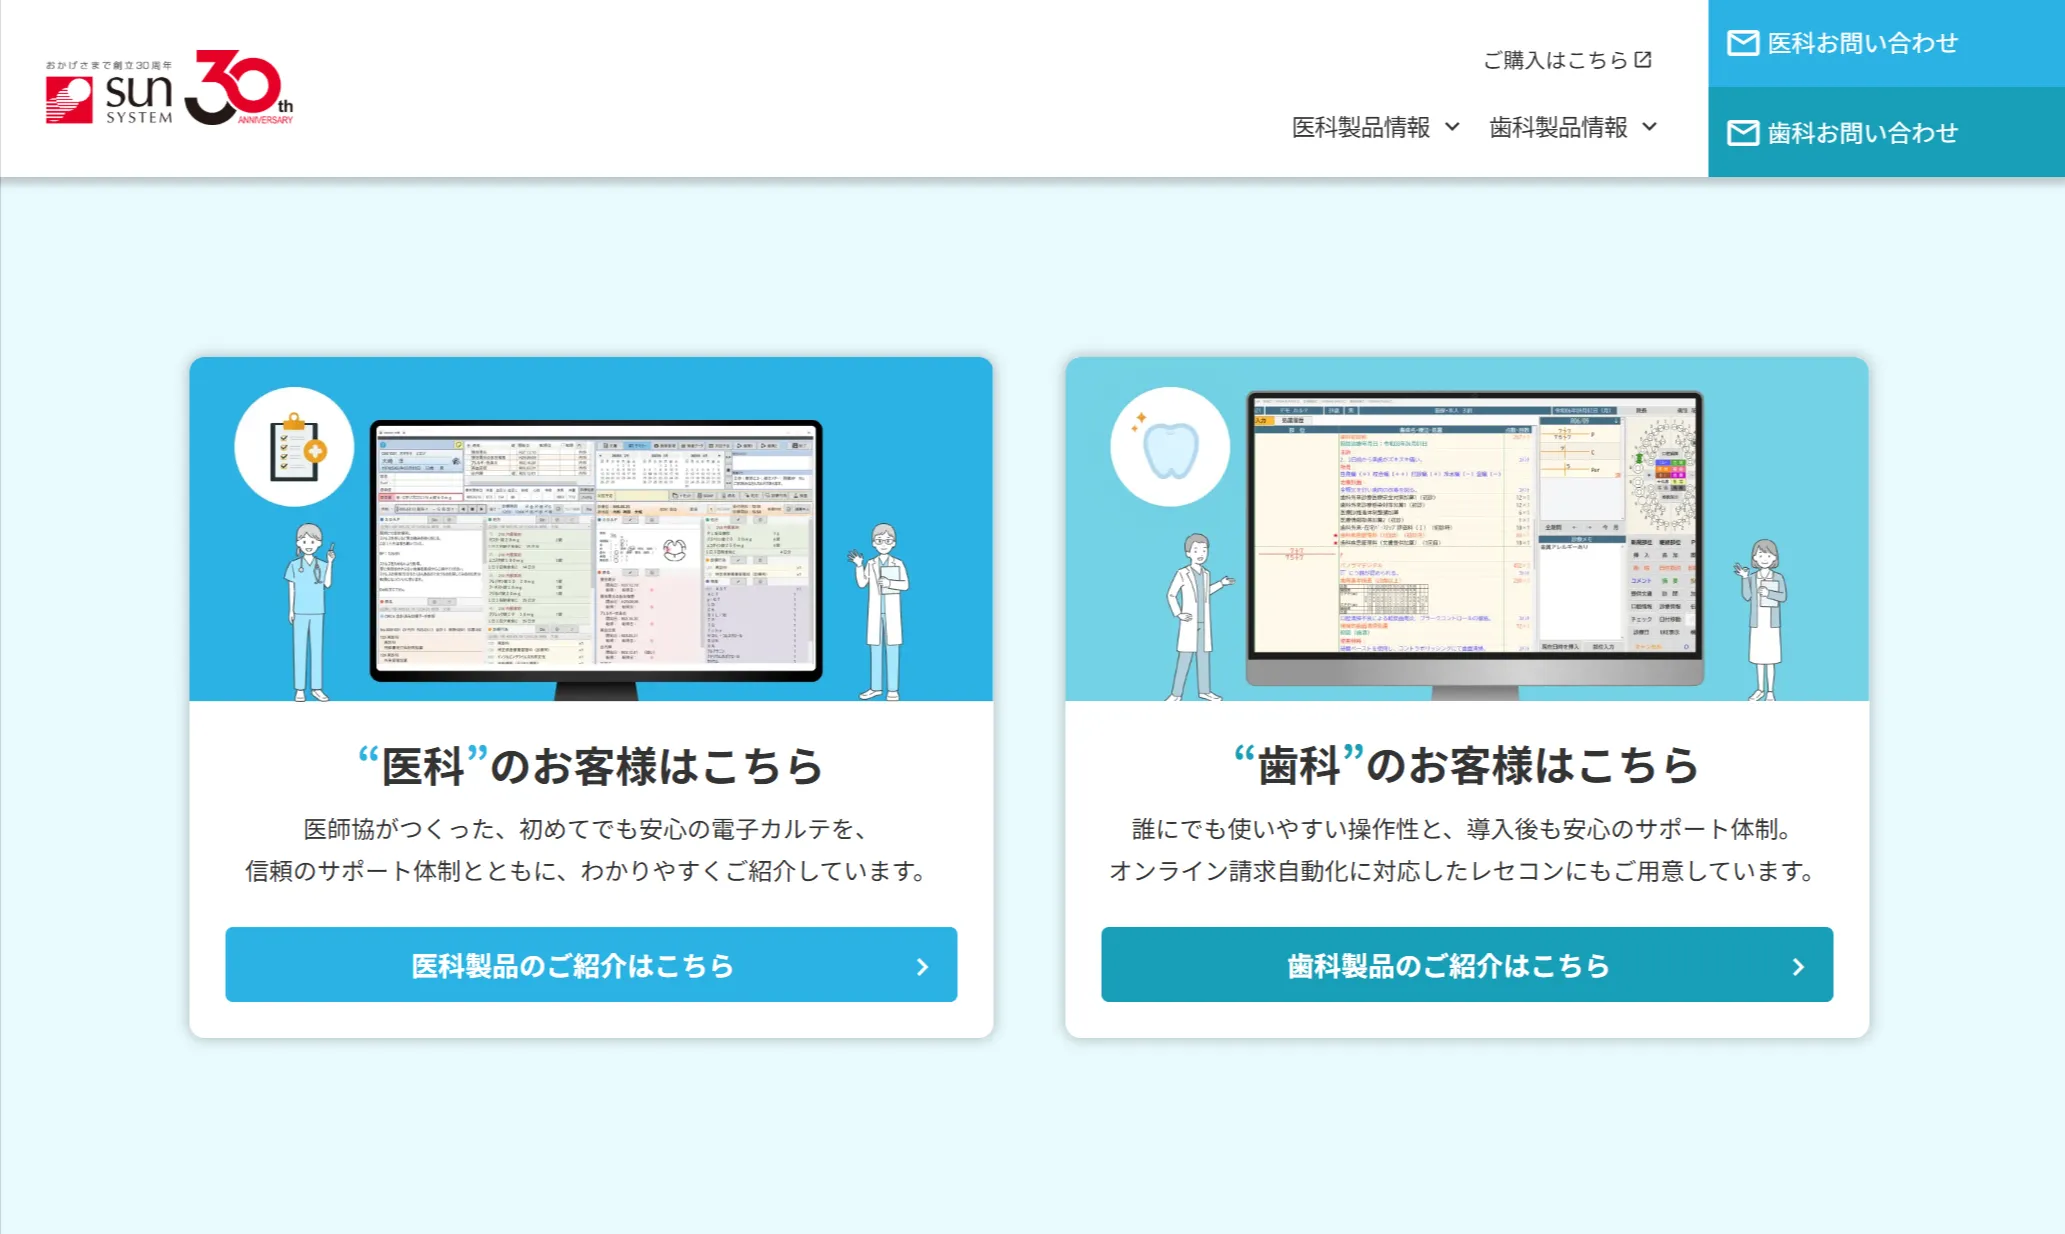Click the external link icon beside ご購入はこちら
The height and width of the screenshot is (1234, 2065).
coord(1643,60)
